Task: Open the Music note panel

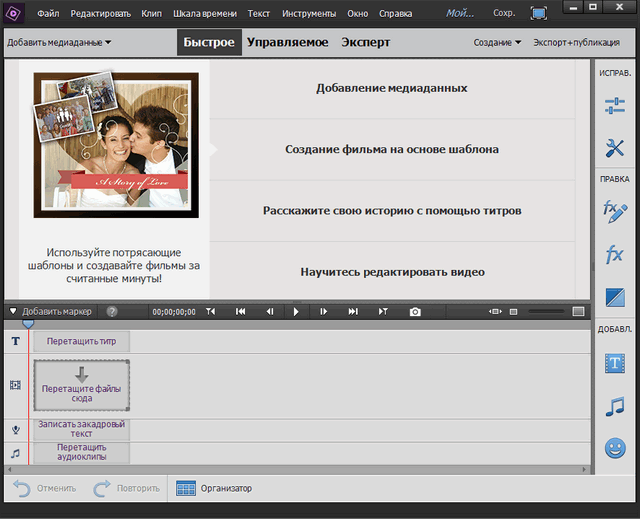Action: pyautogui.click(x=614, y=406)
